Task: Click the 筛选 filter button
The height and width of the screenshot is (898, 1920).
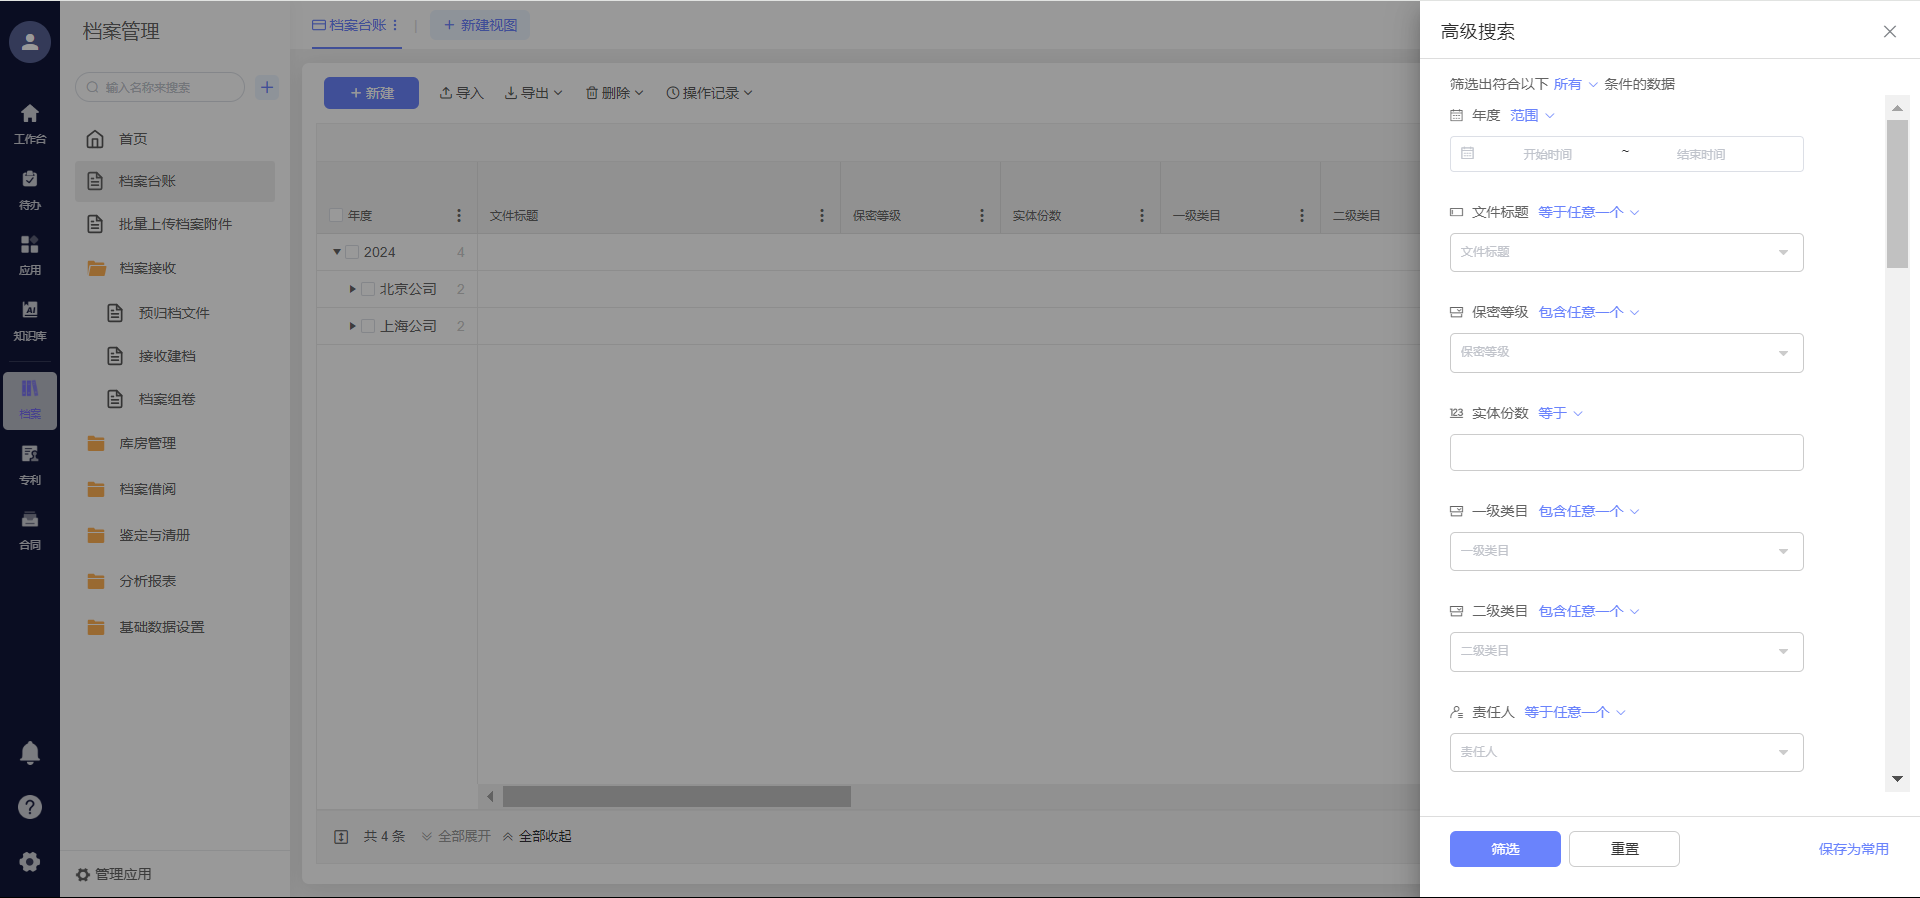Action: tap(1504, 849)
